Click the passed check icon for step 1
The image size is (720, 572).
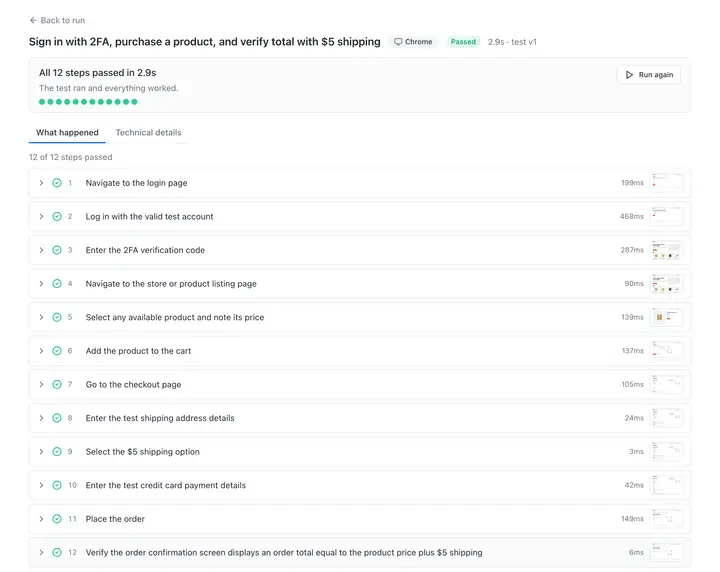pos(57,183)
